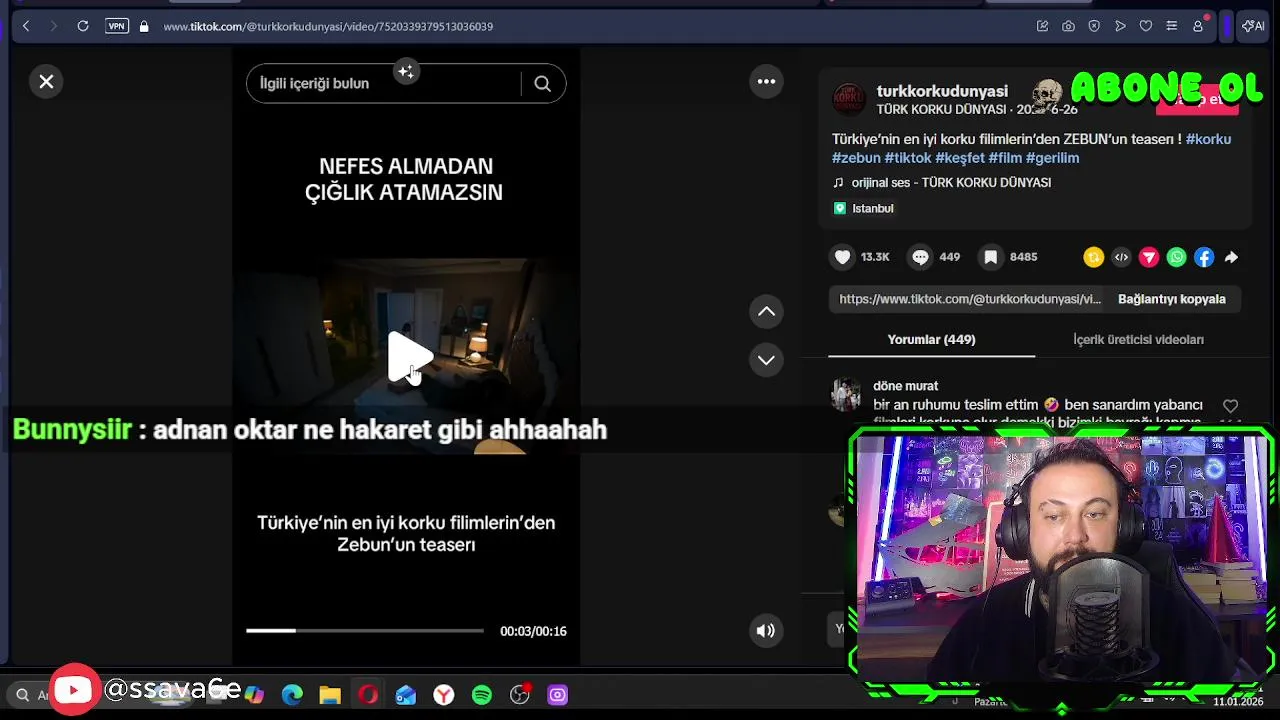1280x720 pixels.
Task: Open OBS Studio from the taskbar
Action: click(x=520, y=695)
